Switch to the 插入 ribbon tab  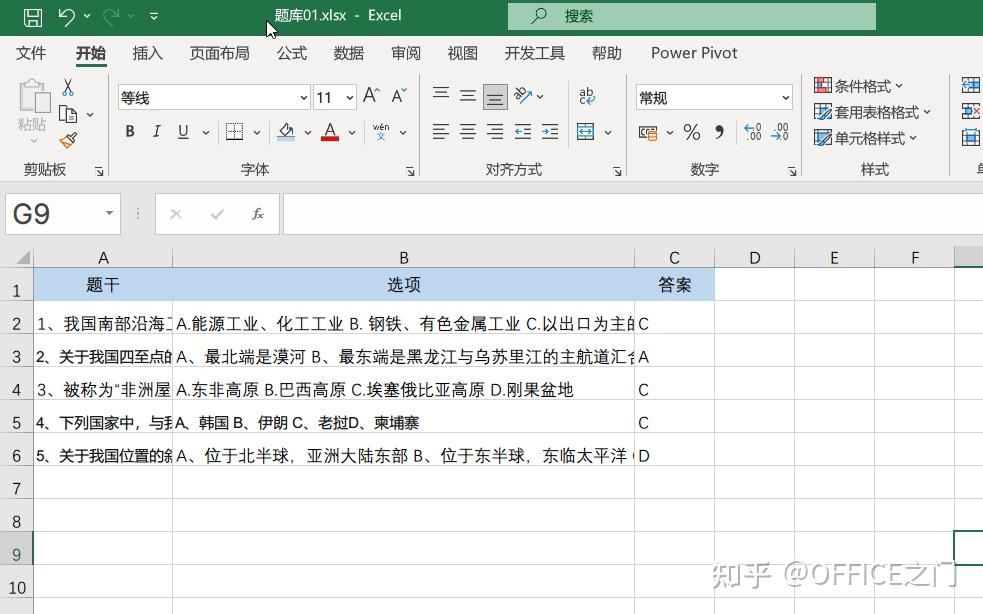[147, 53]
